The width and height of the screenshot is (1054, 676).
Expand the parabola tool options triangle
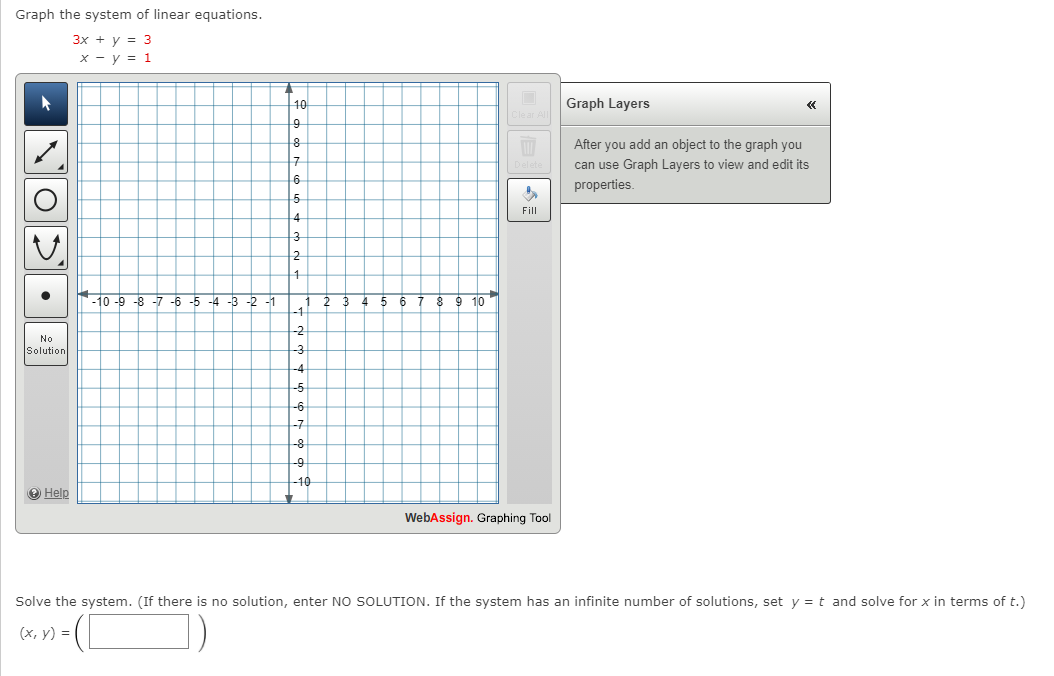coord(62,264)
